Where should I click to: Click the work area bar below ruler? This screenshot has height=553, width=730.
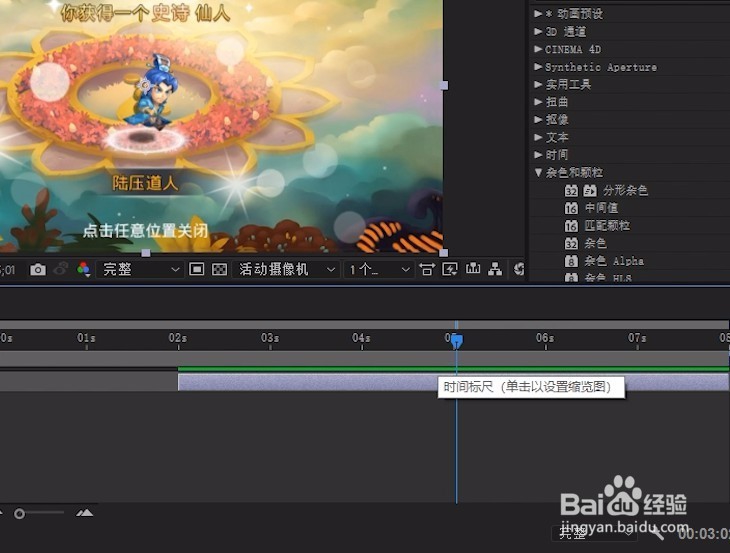pos(365,358)
